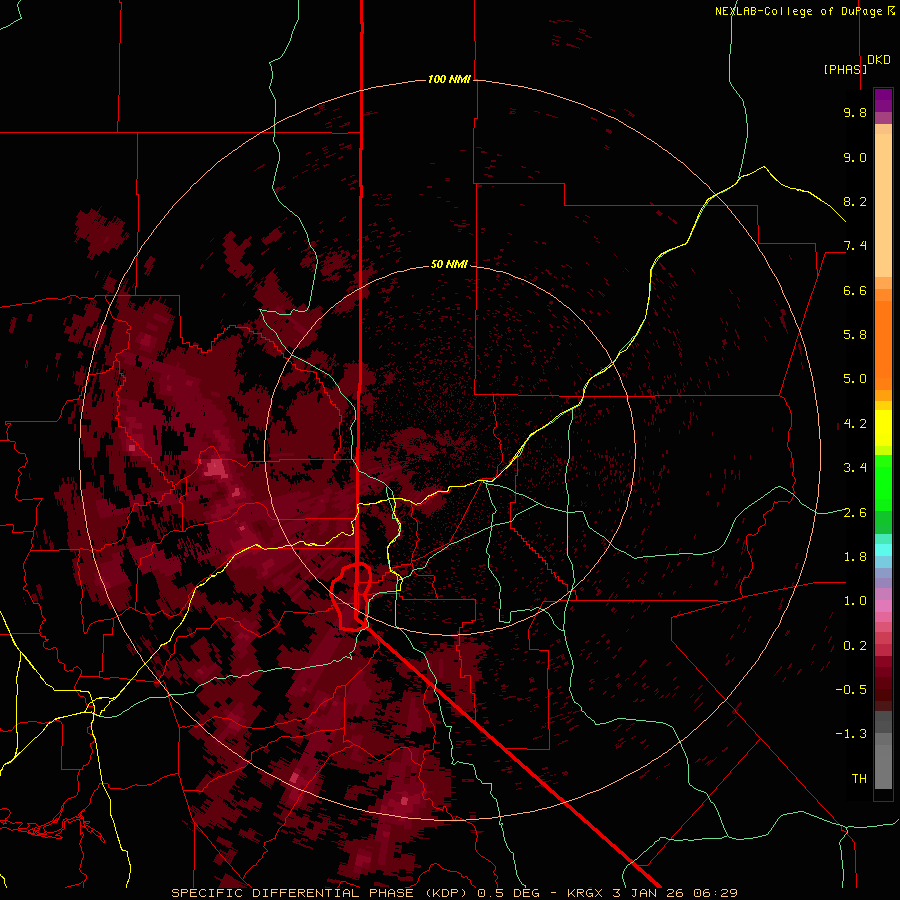The width and height of the screenshot is (900, 900).
Task: Click the 7.4 scale label
Action: pyautogui.click(x=855, y=246)
